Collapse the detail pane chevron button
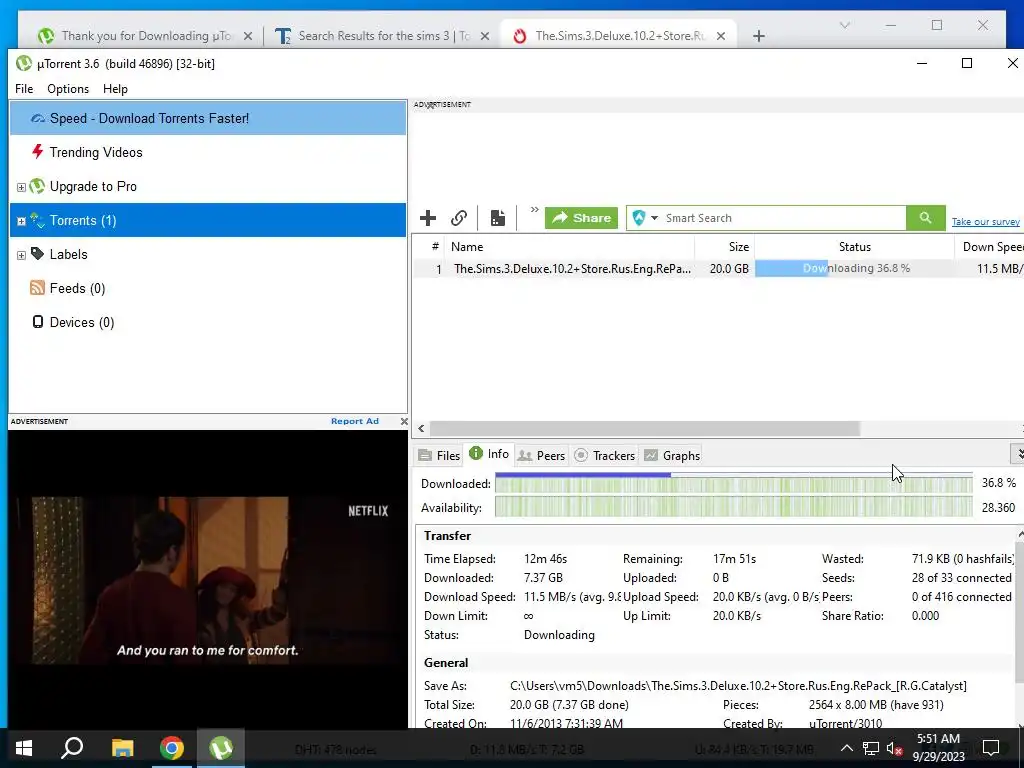The height and width of the screenshot is (768, 1024). click(1017, 453)
